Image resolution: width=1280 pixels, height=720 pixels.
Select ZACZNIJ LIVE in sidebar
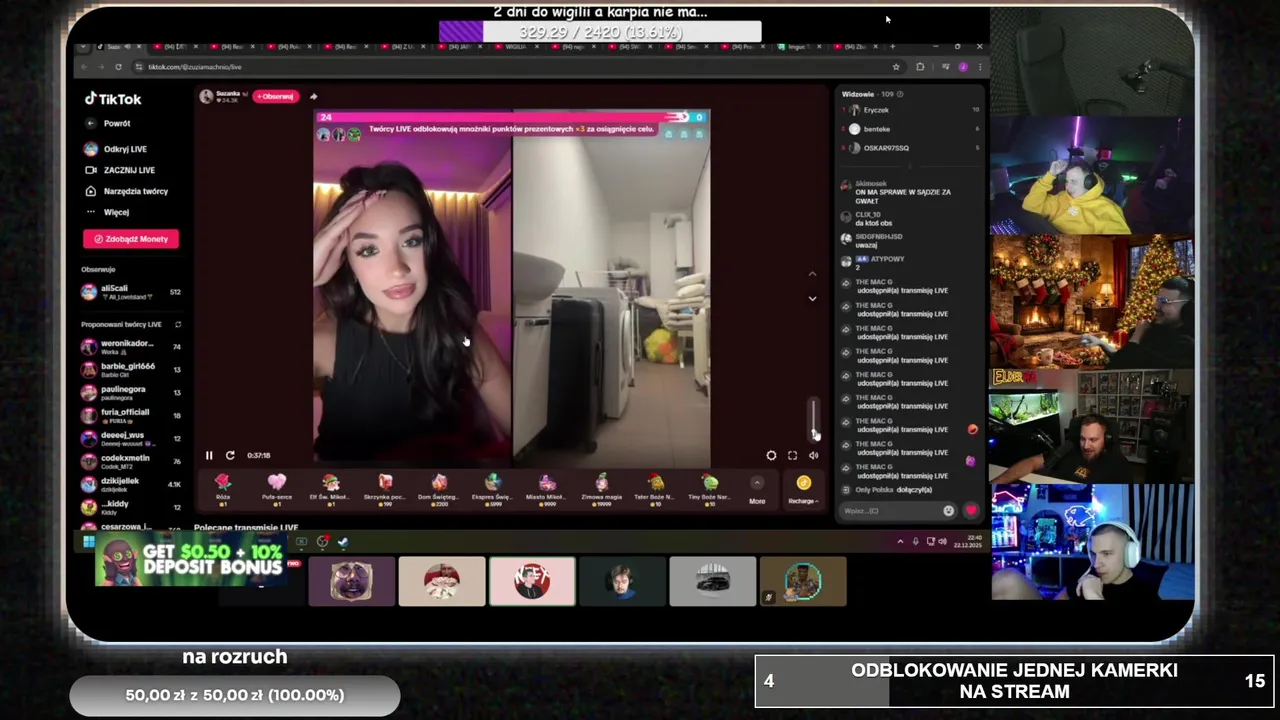tap(121, 170)
